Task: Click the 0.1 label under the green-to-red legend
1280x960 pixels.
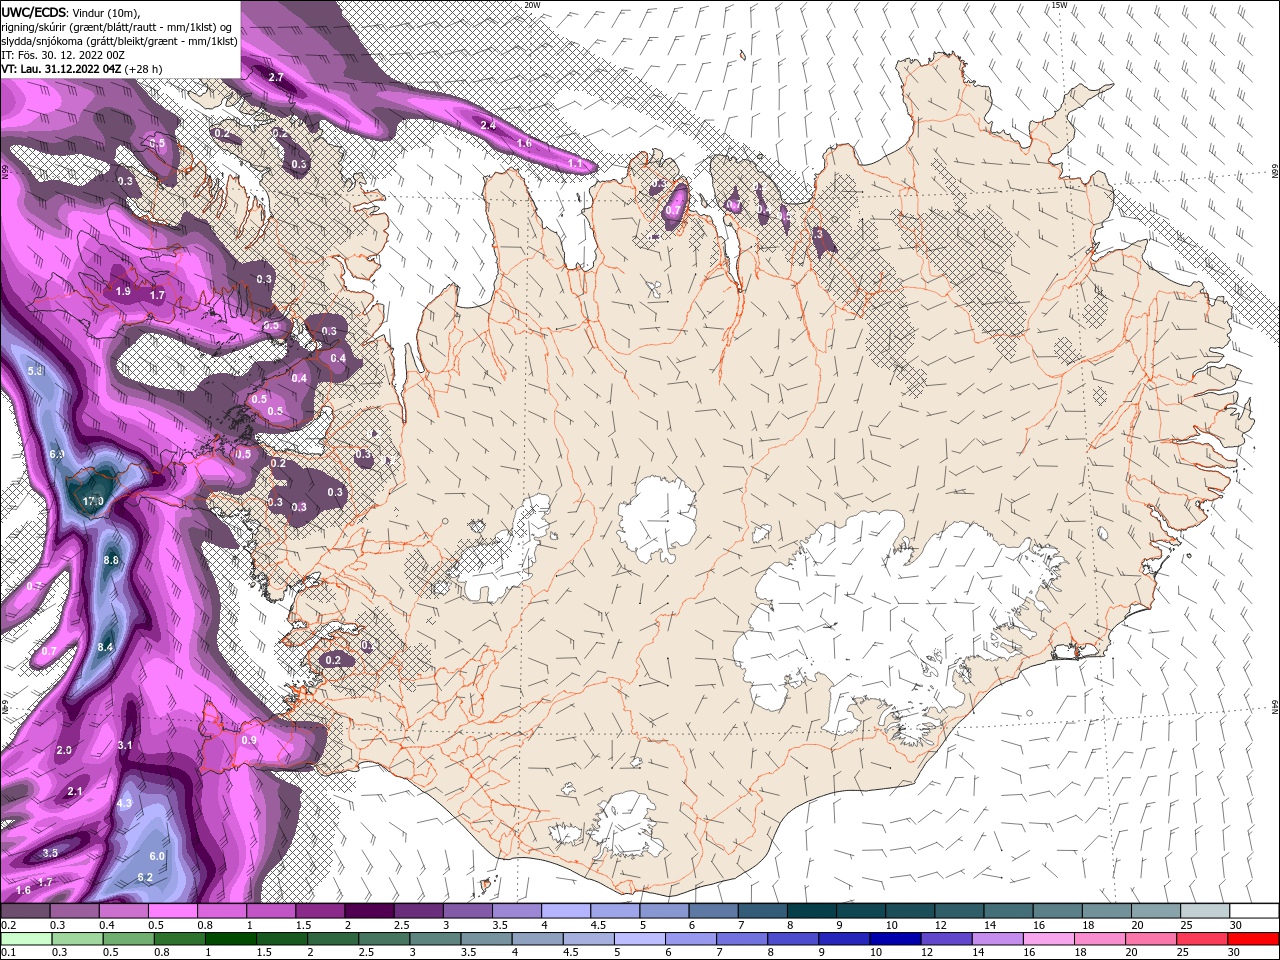Action: 8,952
